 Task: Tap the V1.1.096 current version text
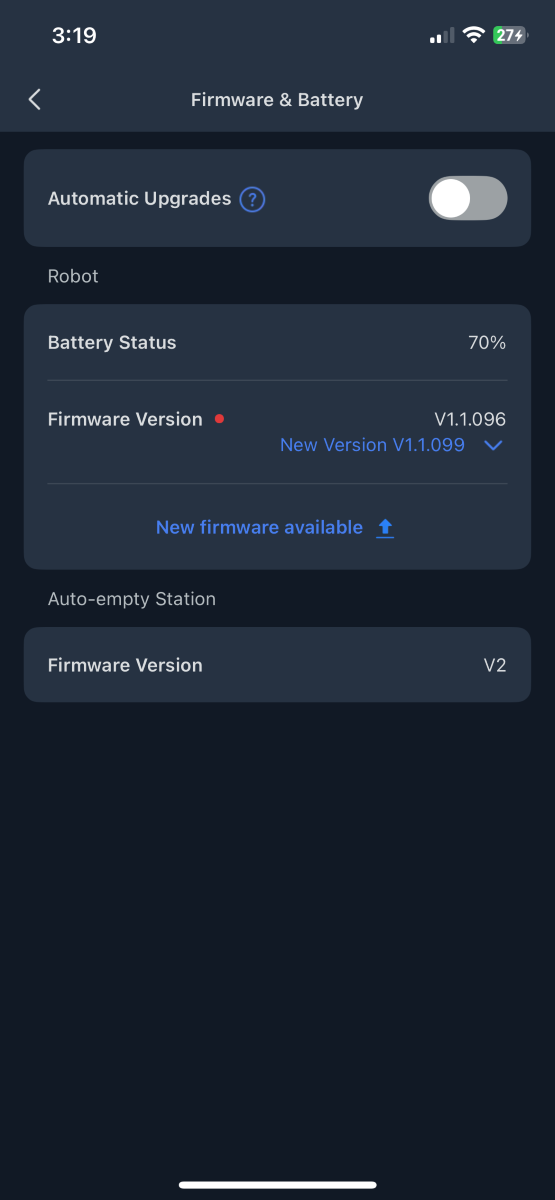(x=470, y=419)
